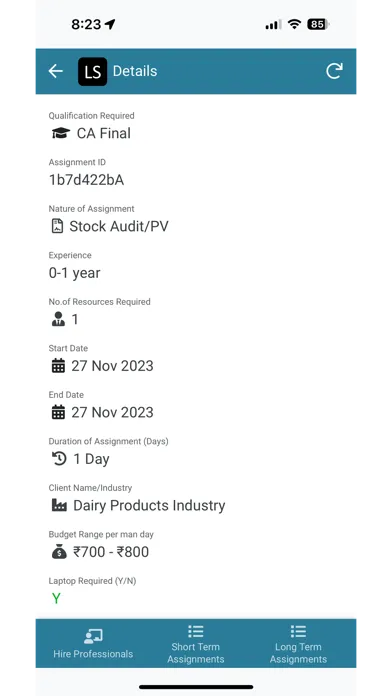392x696 pixels.
Task: Tap the LS app logo
Action: [x=92, y=71]
